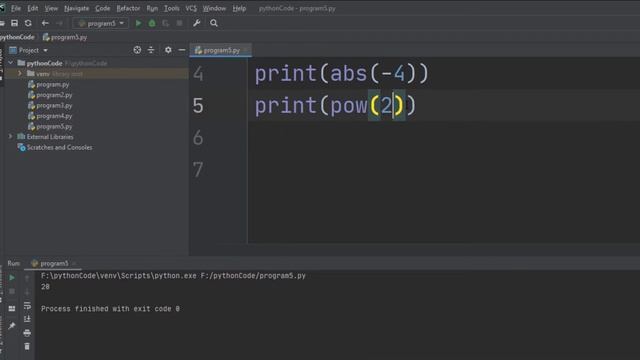The width and height of the screenshot is (640, 360).
Task: Click the Stop icon in main toolbar
Action: pyautogui.click(x=179, y=23)
